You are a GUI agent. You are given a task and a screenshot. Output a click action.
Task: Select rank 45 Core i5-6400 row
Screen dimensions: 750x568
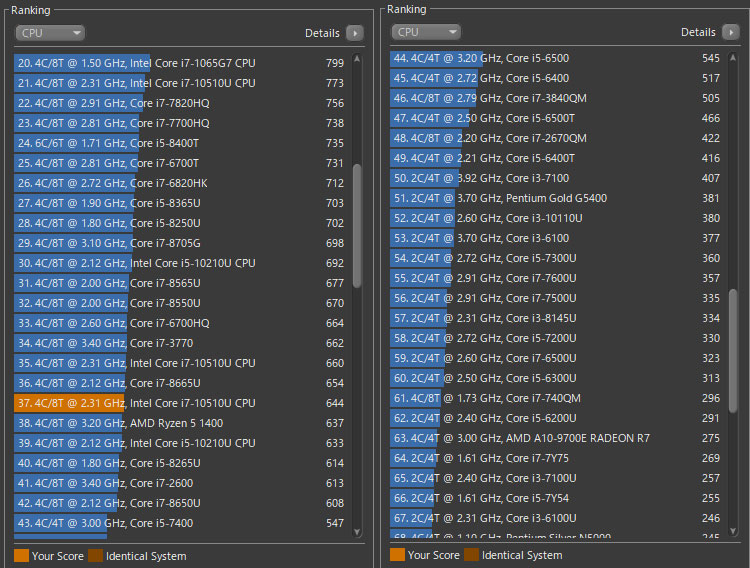tap(557, 78)
